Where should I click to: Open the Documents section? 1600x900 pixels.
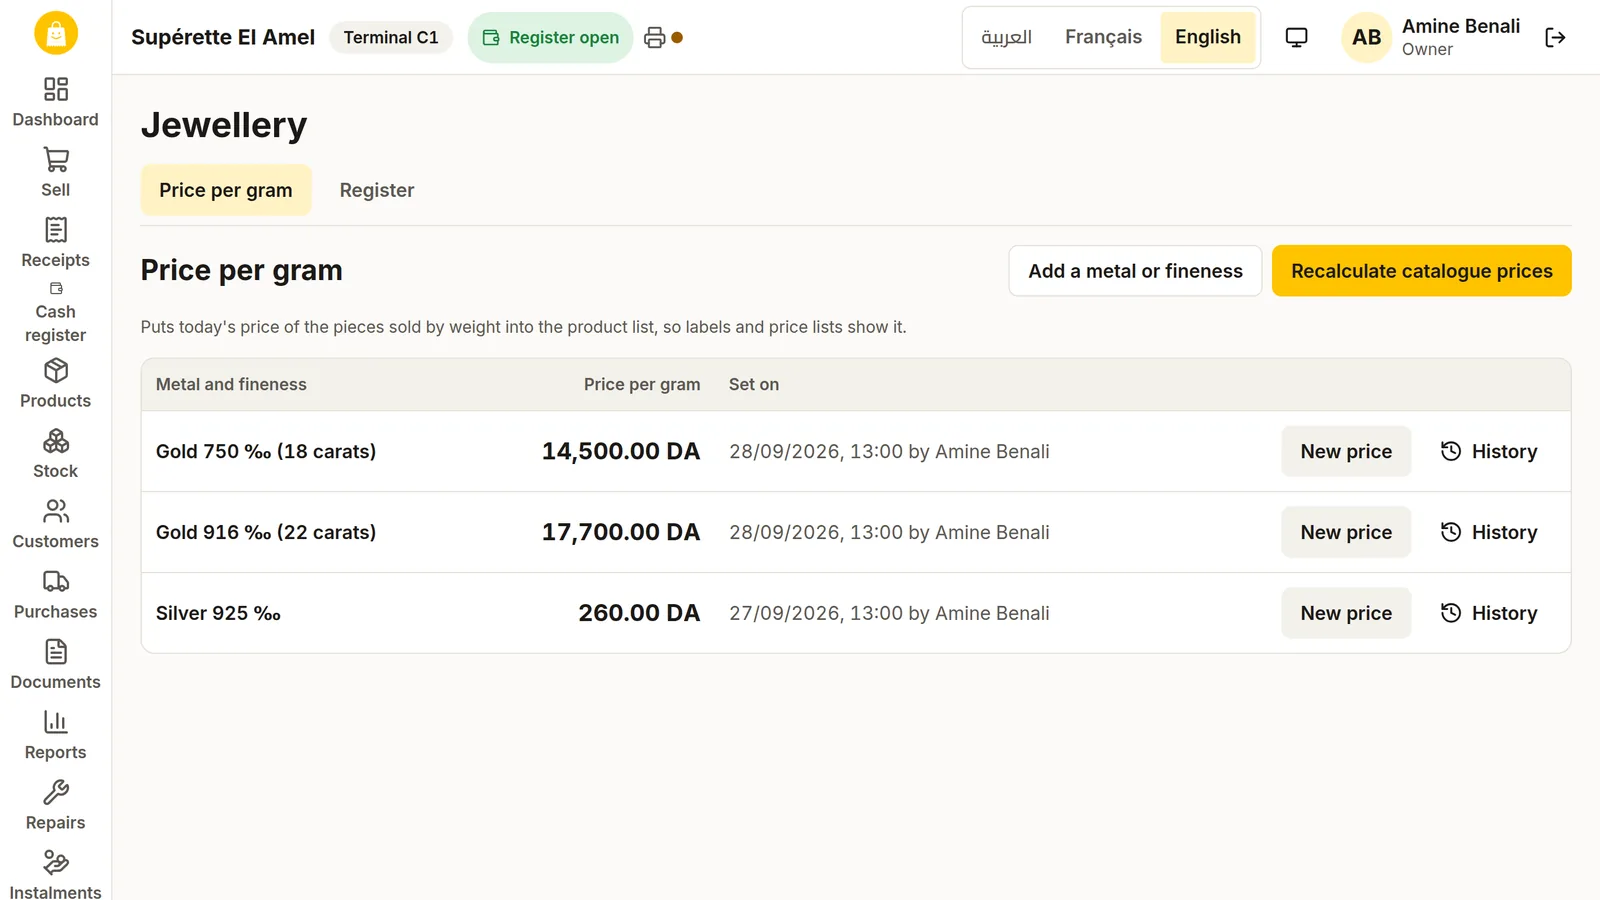tap(56, 666)
